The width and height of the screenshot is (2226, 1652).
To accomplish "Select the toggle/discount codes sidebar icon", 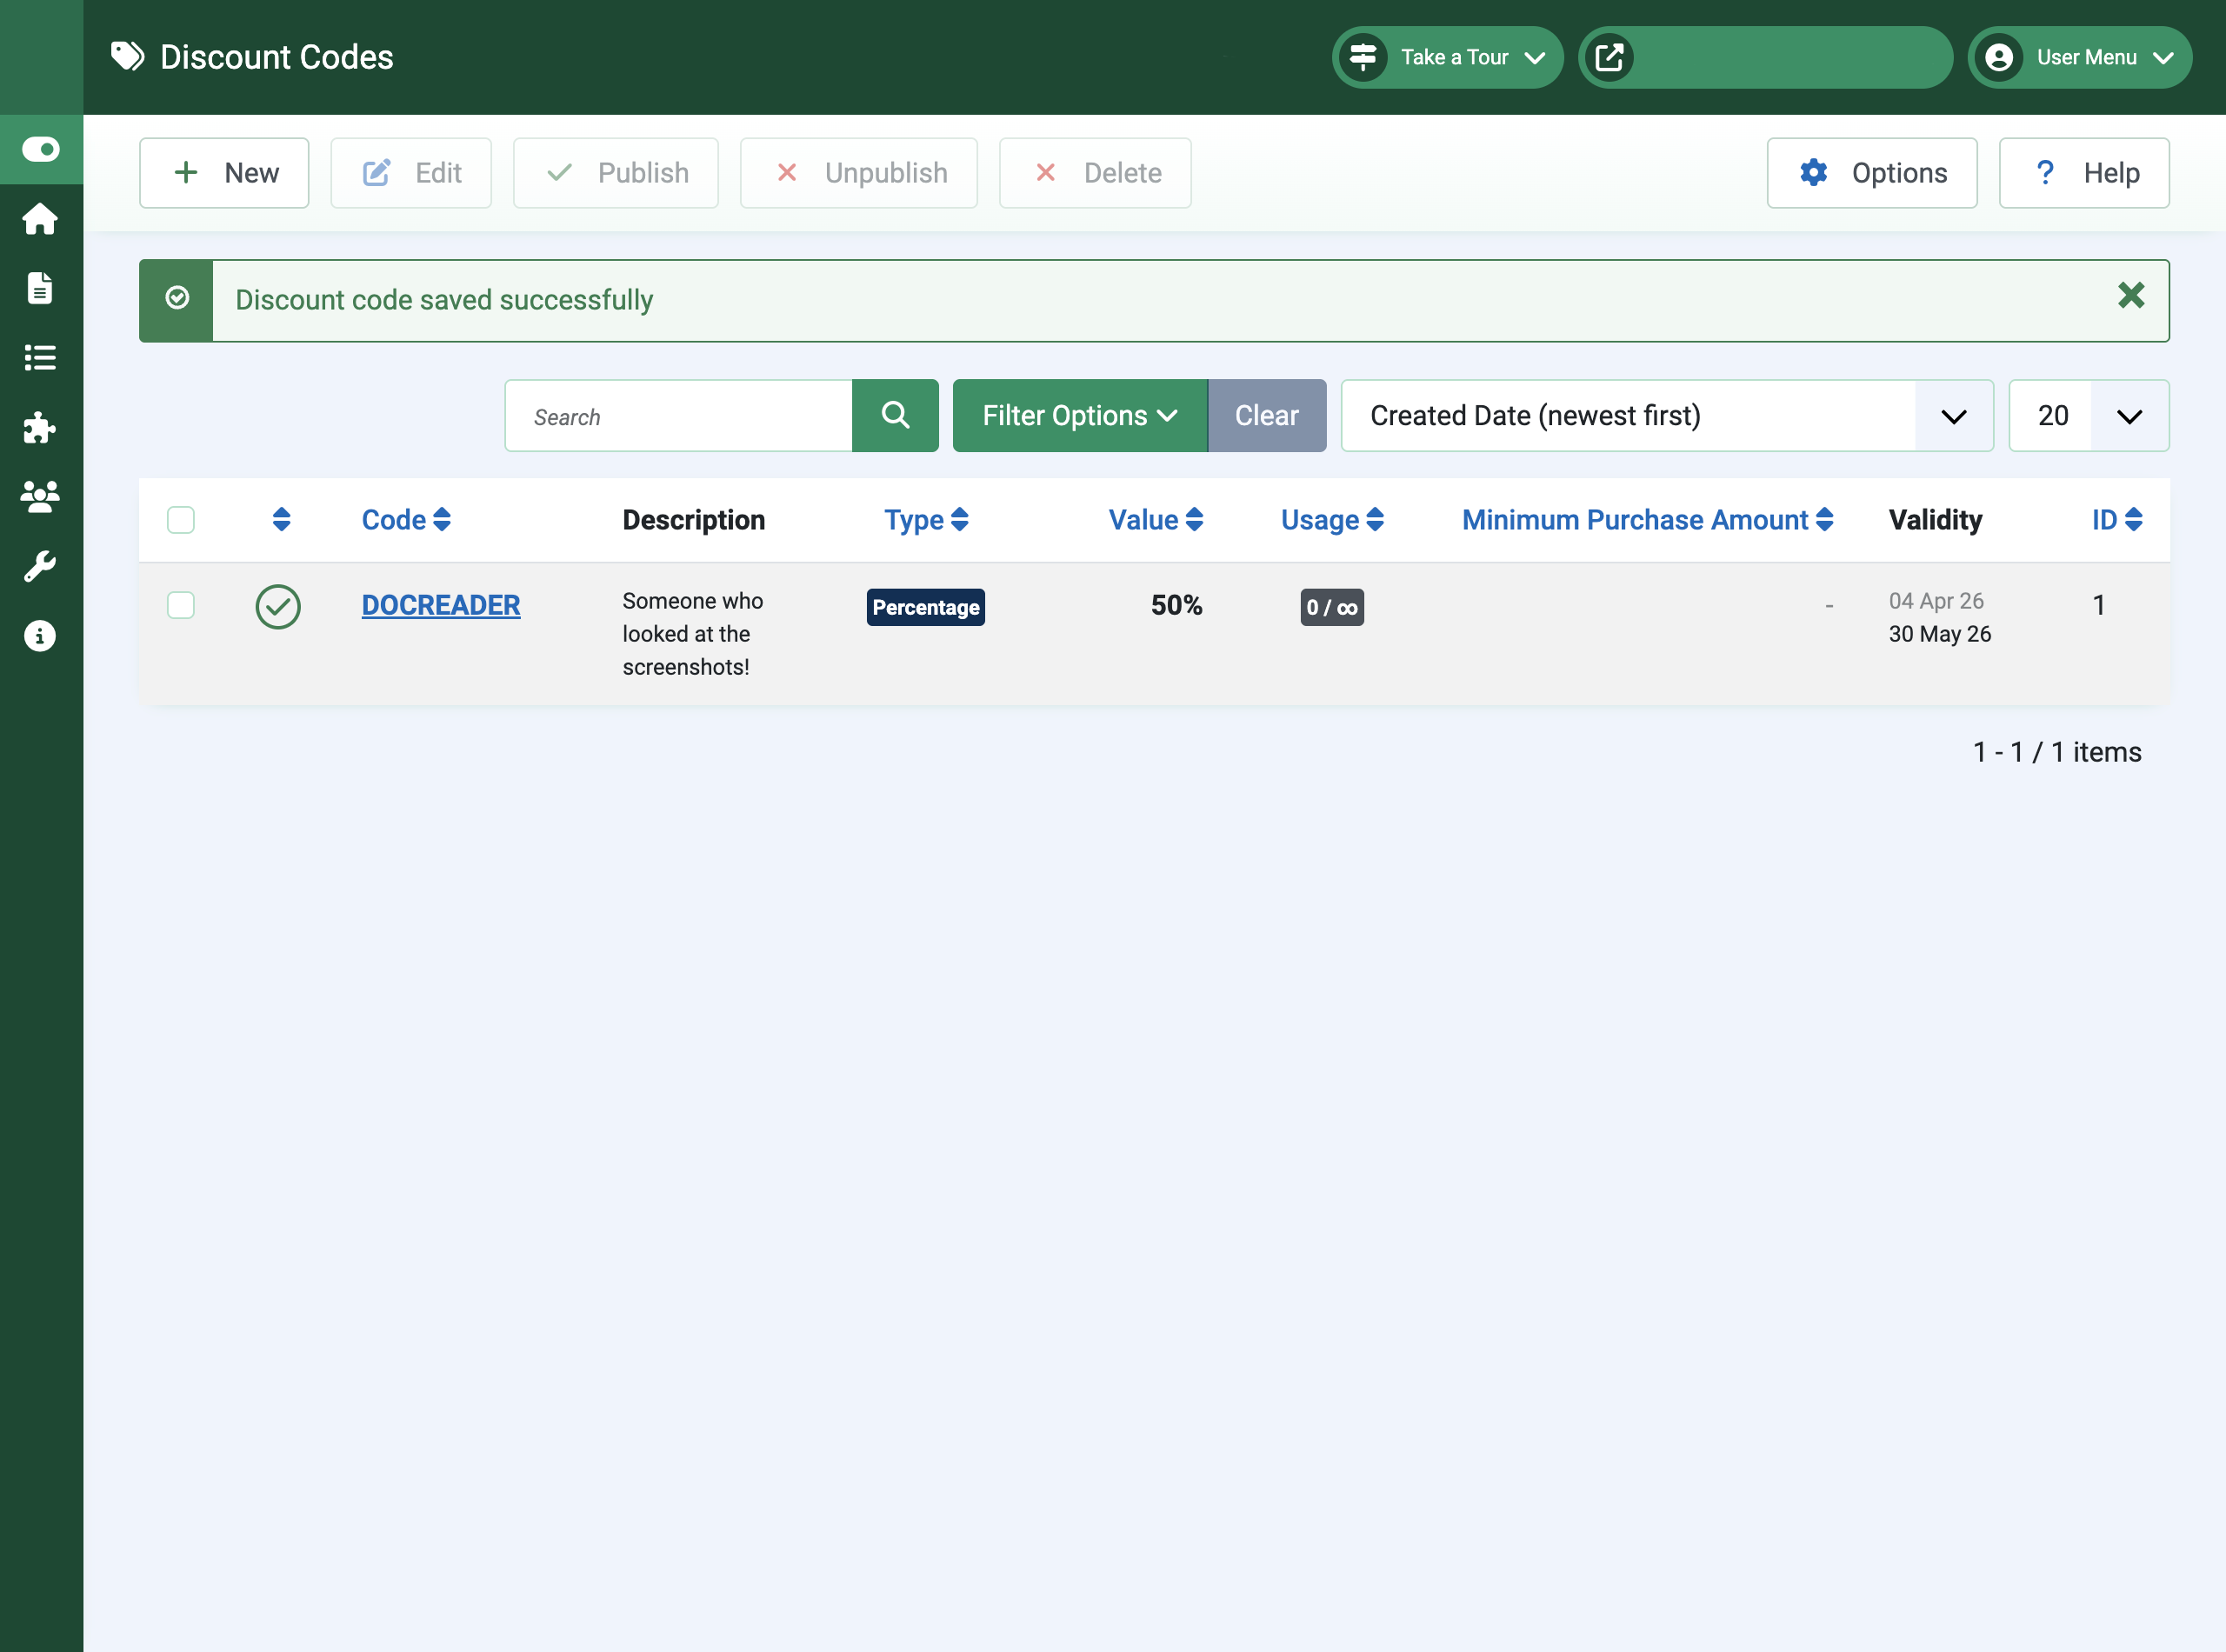I will click(41, 149).
